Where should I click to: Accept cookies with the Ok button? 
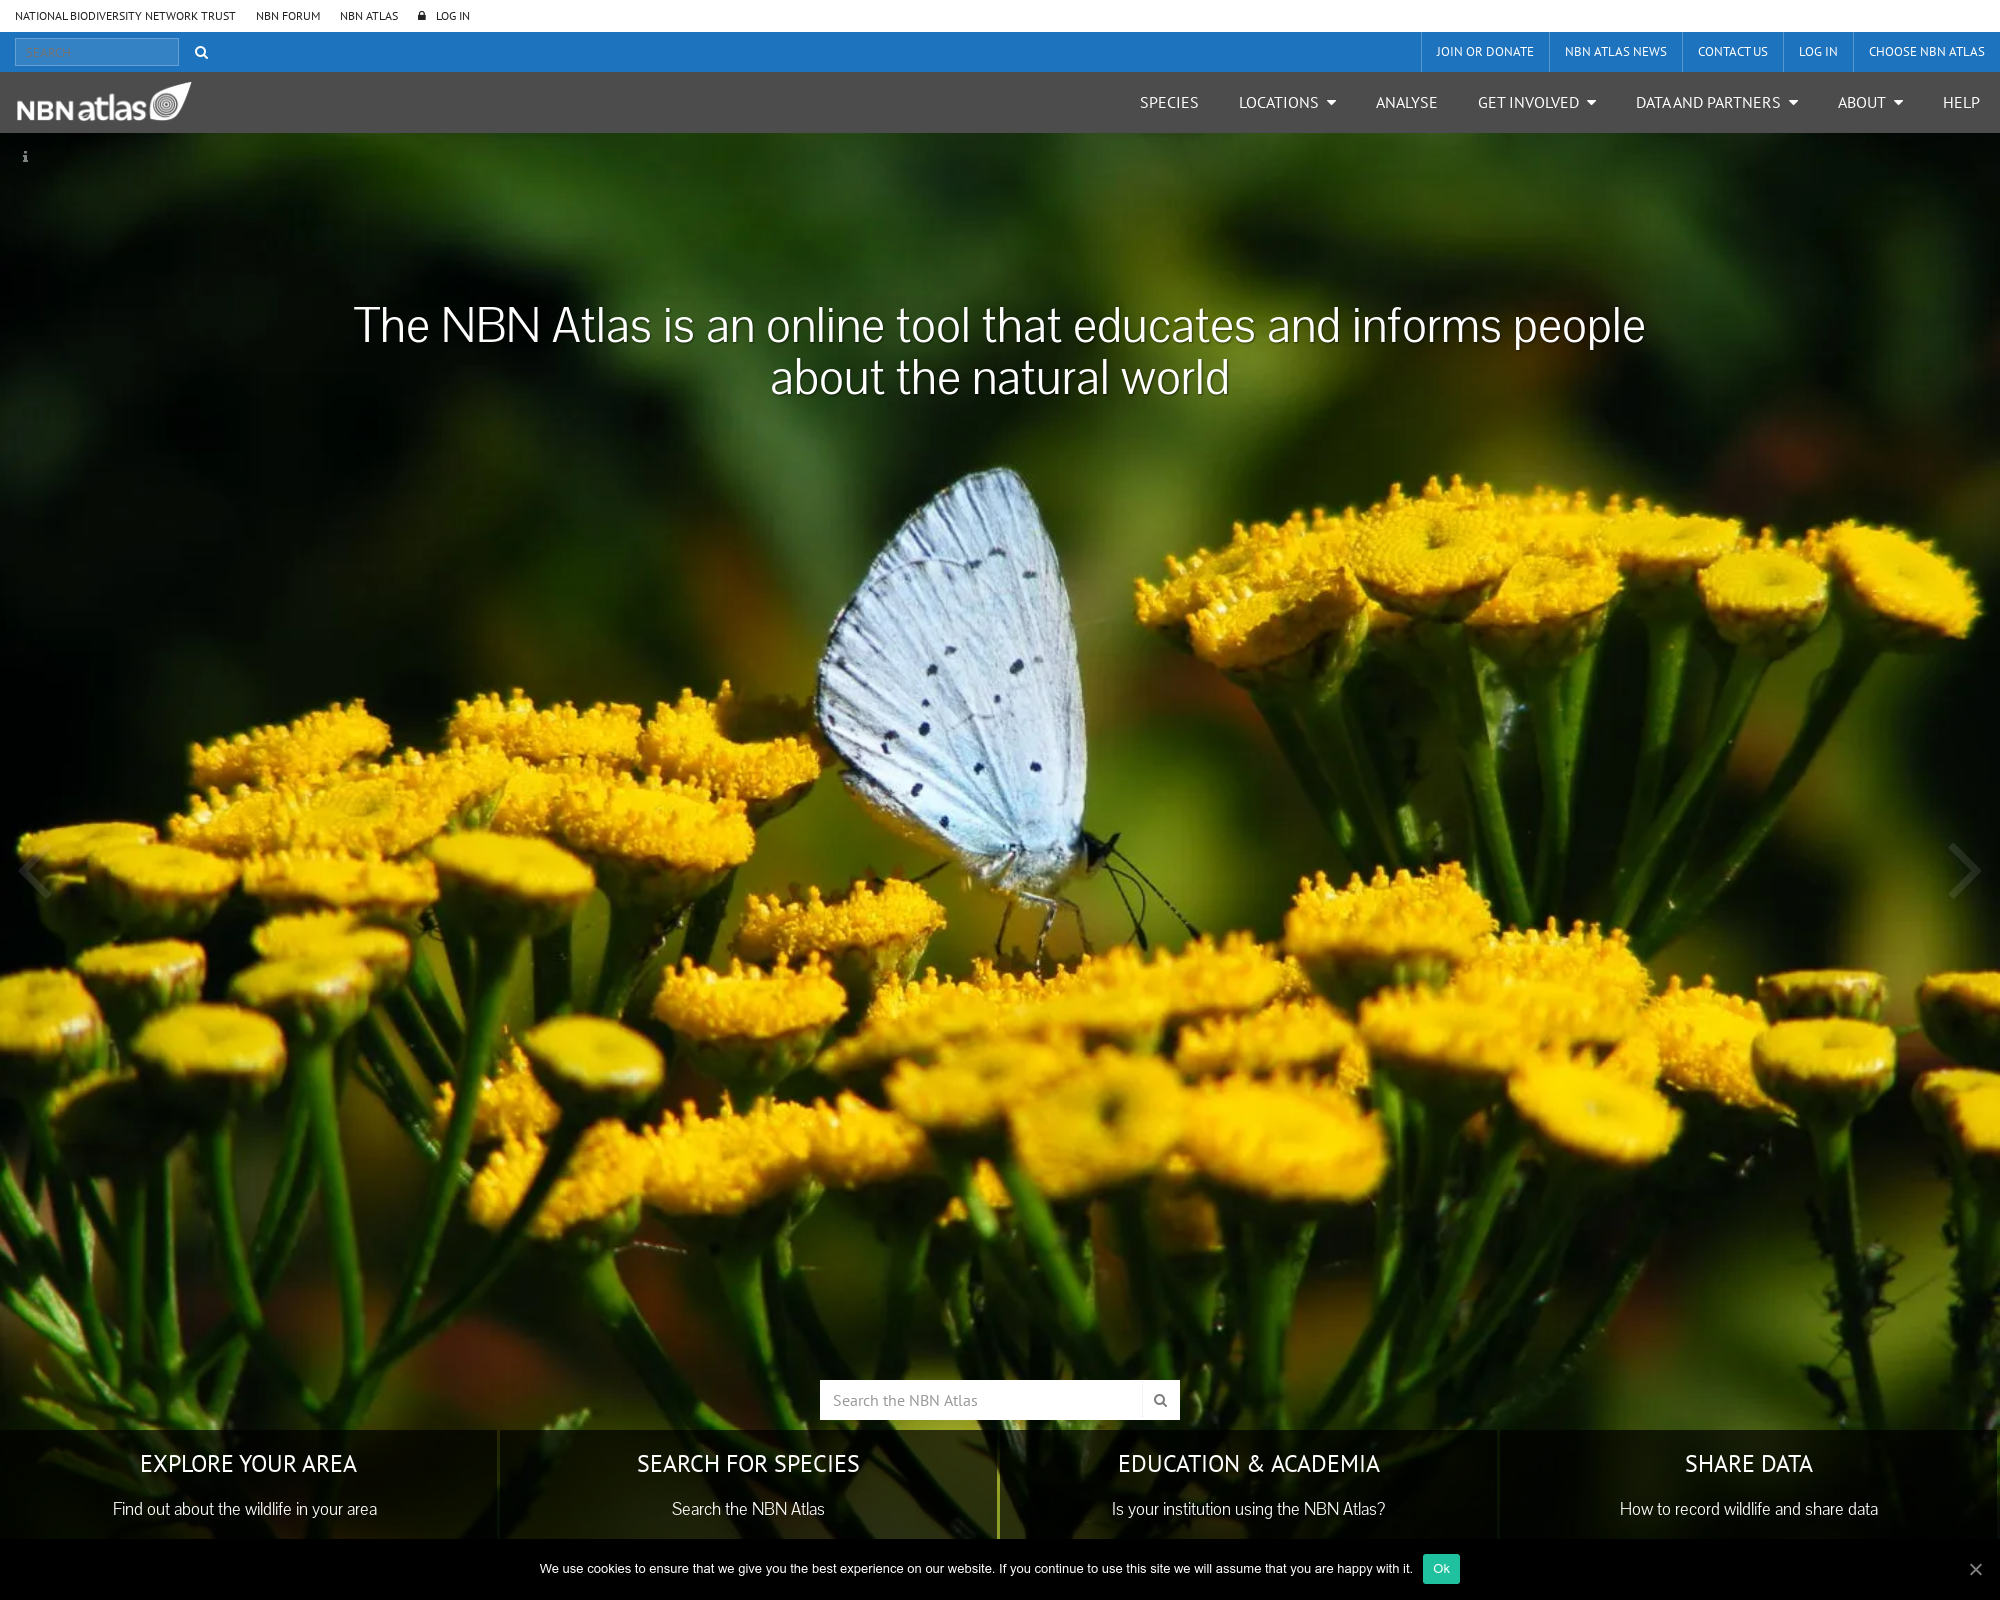point(1441,1568)
